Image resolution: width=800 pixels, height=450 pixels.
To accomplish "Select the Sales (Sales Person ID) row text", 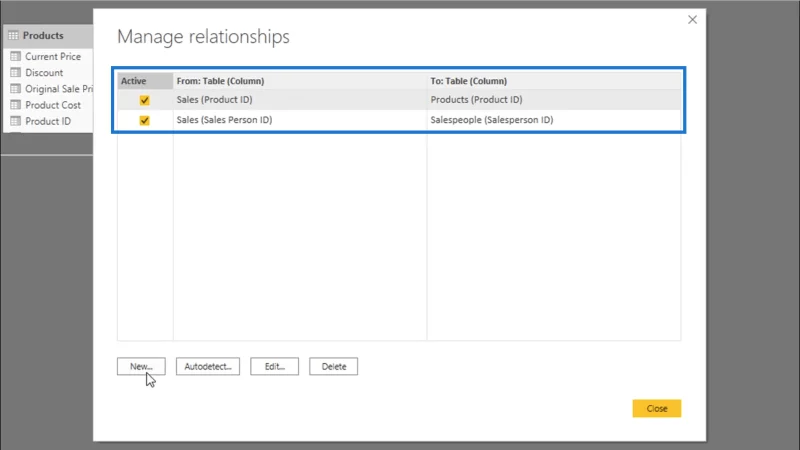I will point(224,120).
